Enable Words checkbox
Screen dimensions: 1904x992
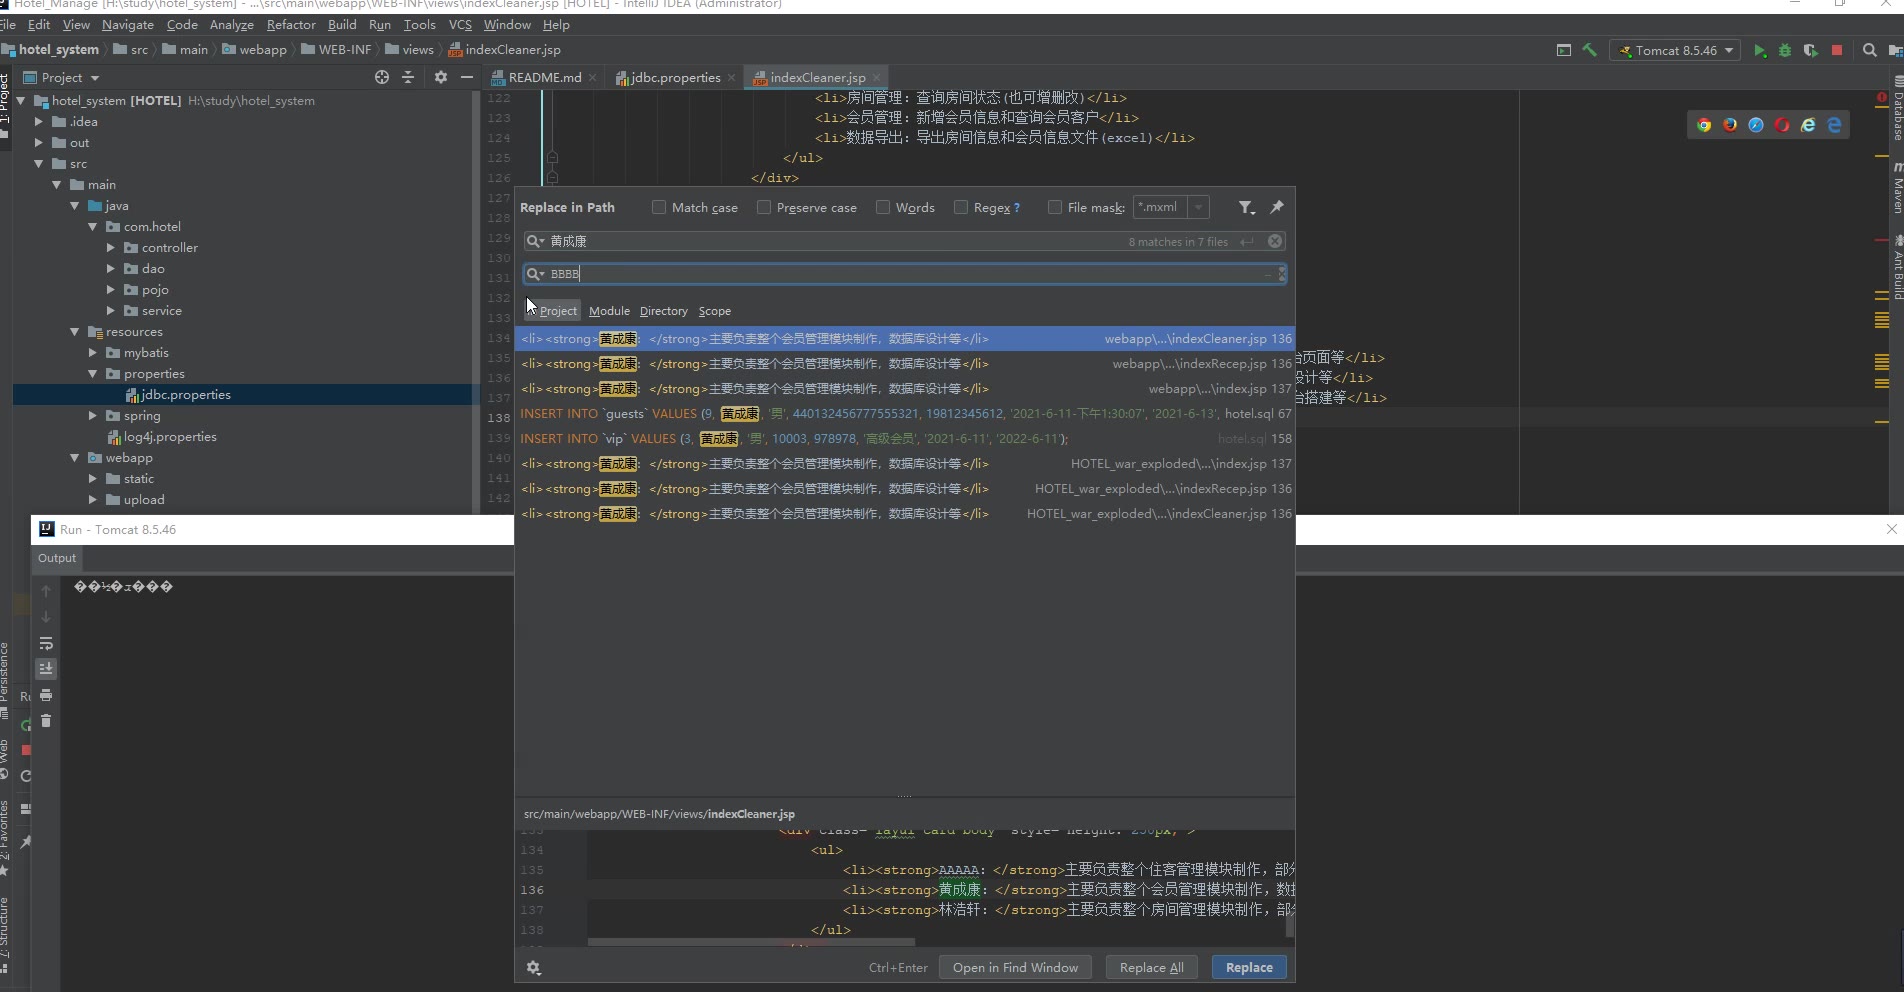pyautogui.click(x=883, y=207)
